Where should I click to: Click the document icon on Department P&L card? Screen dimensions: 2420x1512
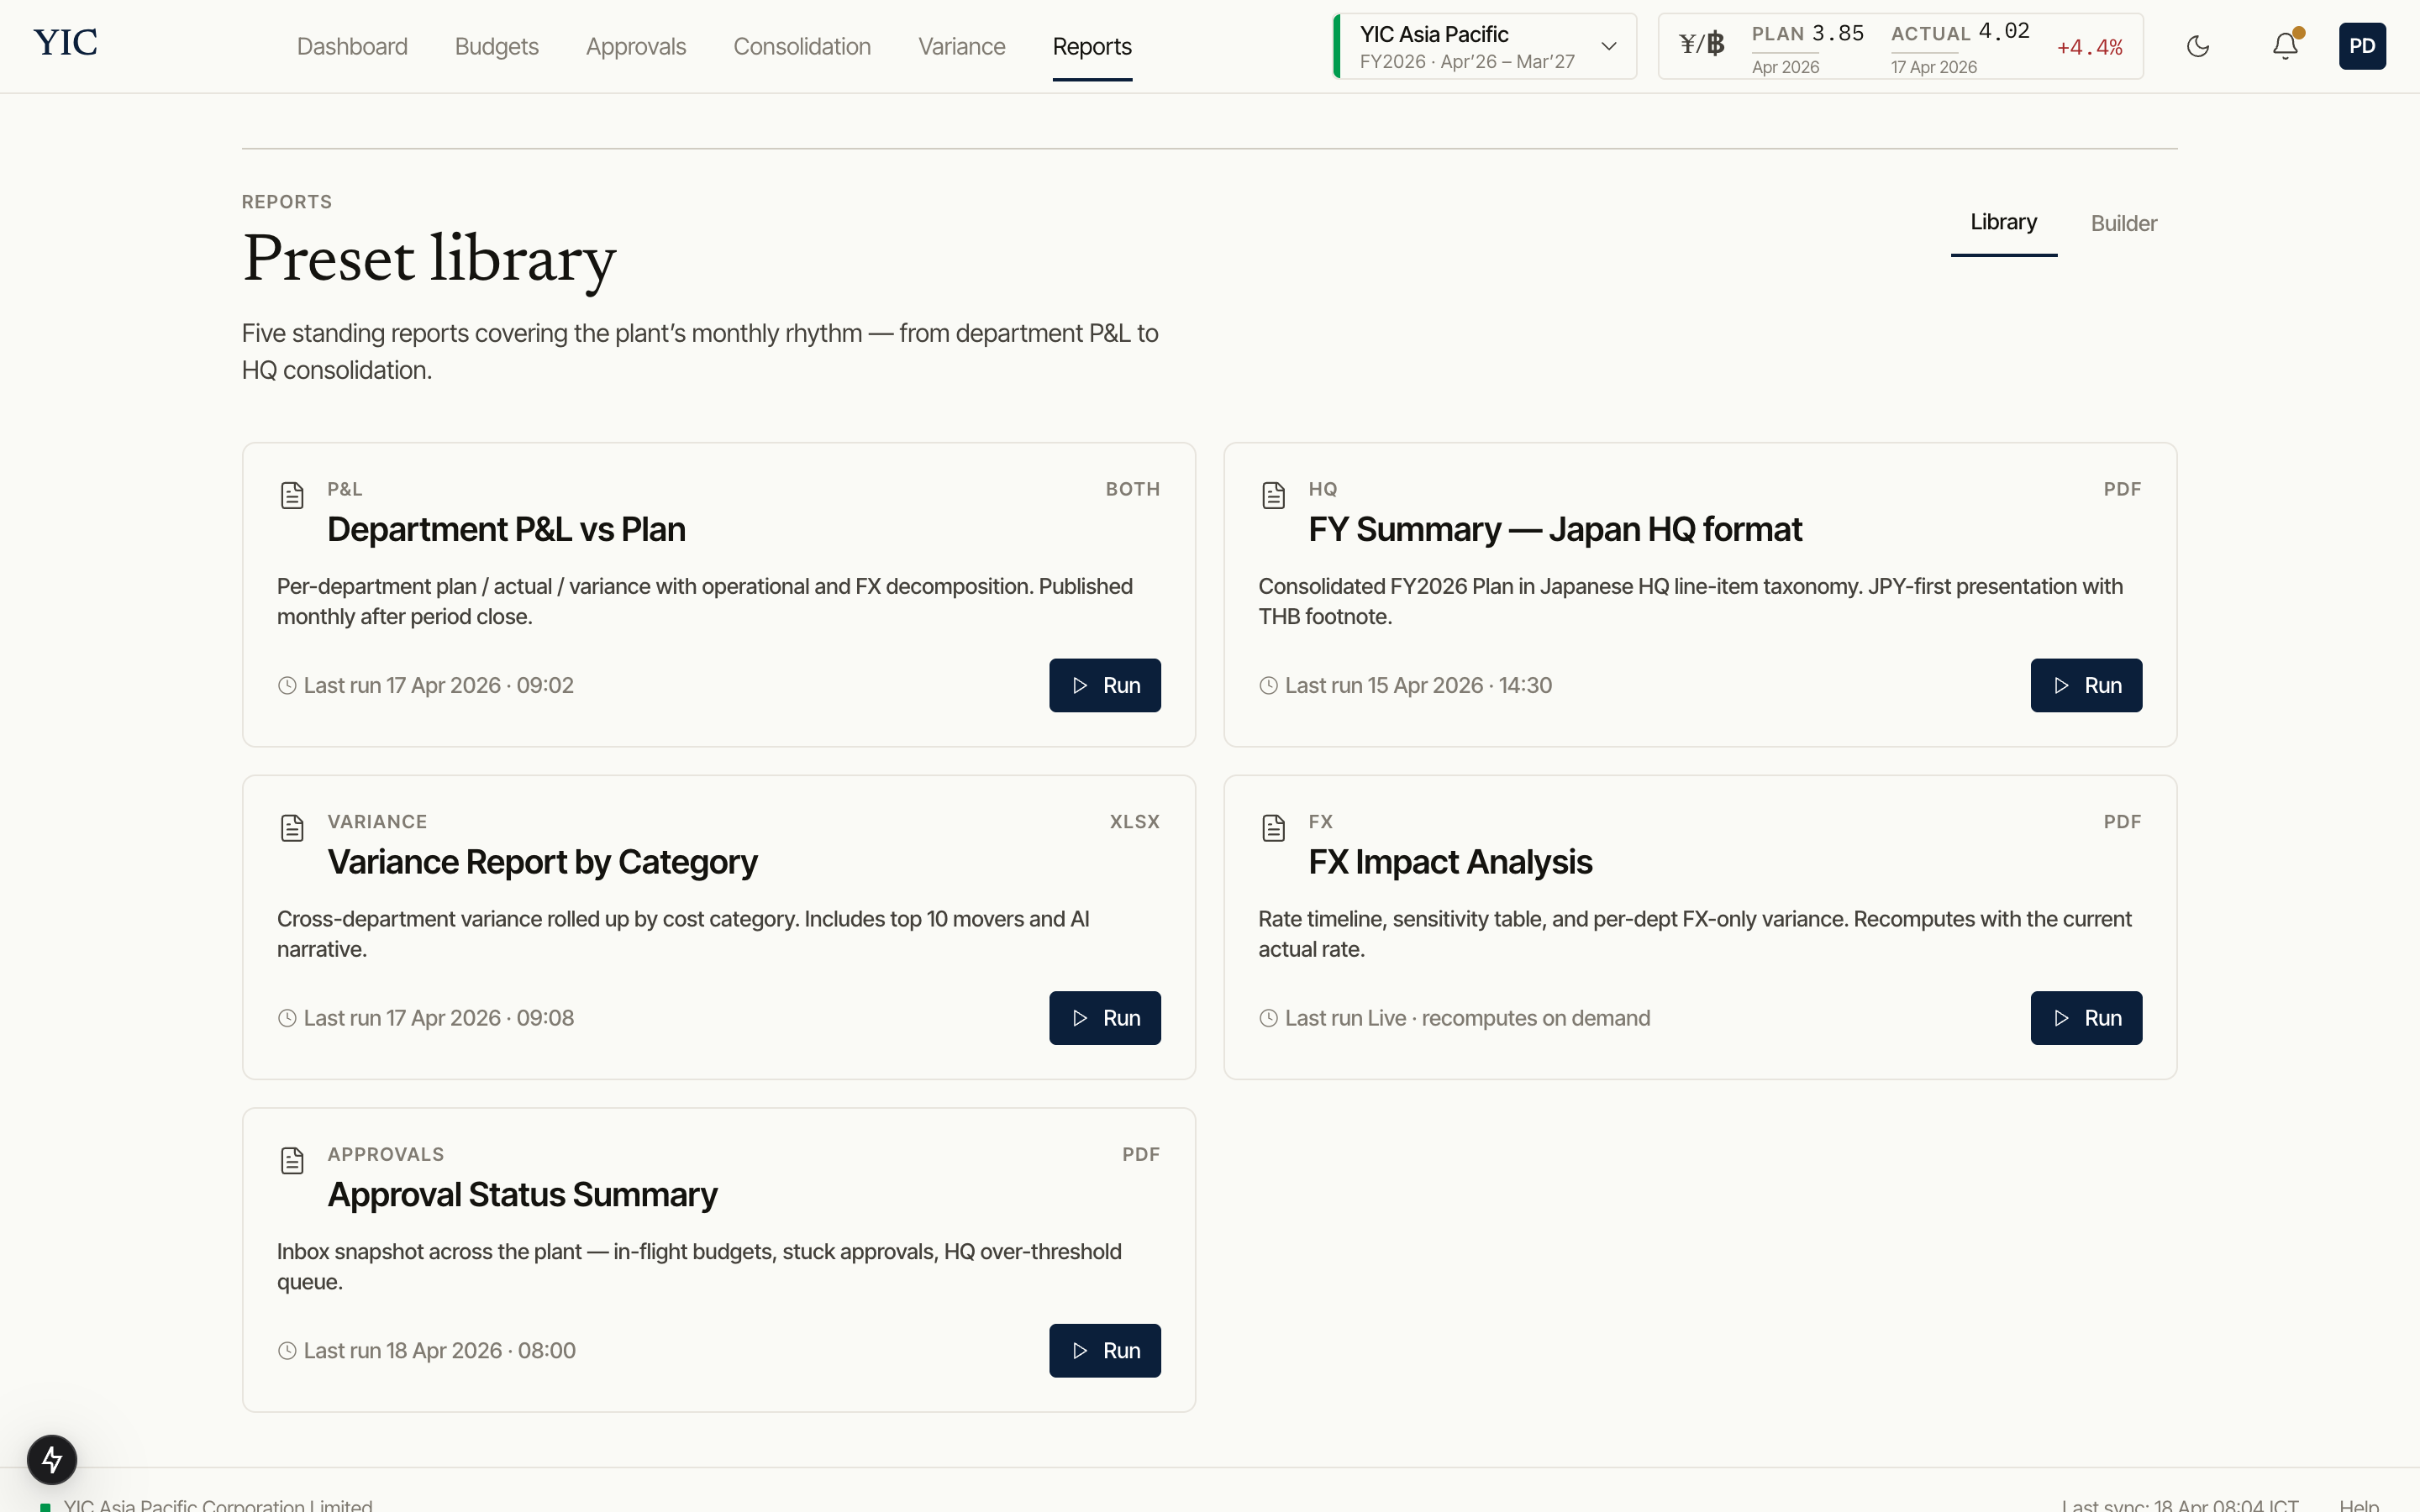(x=291, y=494)
